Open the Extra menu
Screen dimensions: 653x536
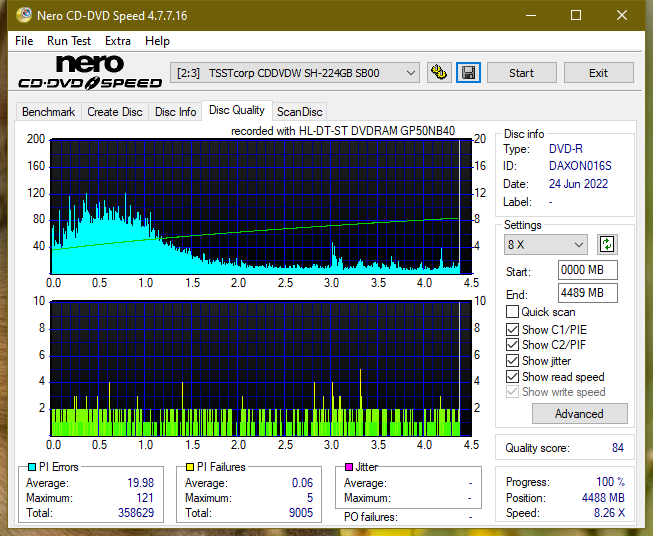coord(118,41)
